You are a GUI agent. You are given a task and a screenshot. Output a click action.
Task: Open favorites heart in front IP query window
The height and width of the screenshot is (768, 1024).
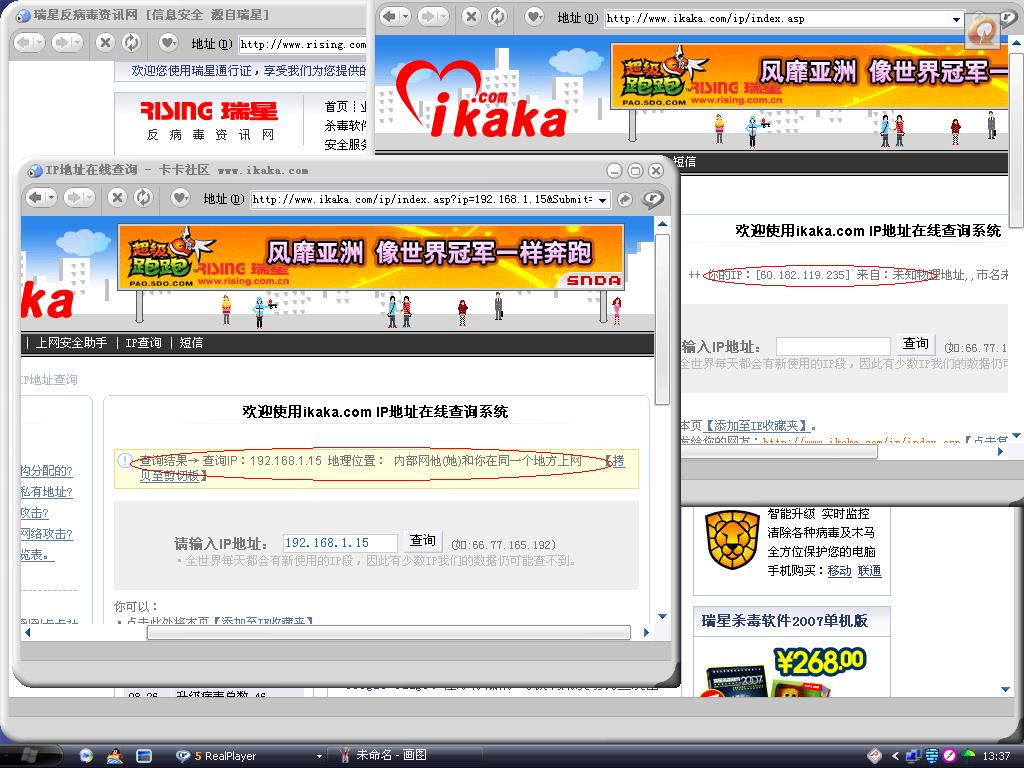coord(180,197)
